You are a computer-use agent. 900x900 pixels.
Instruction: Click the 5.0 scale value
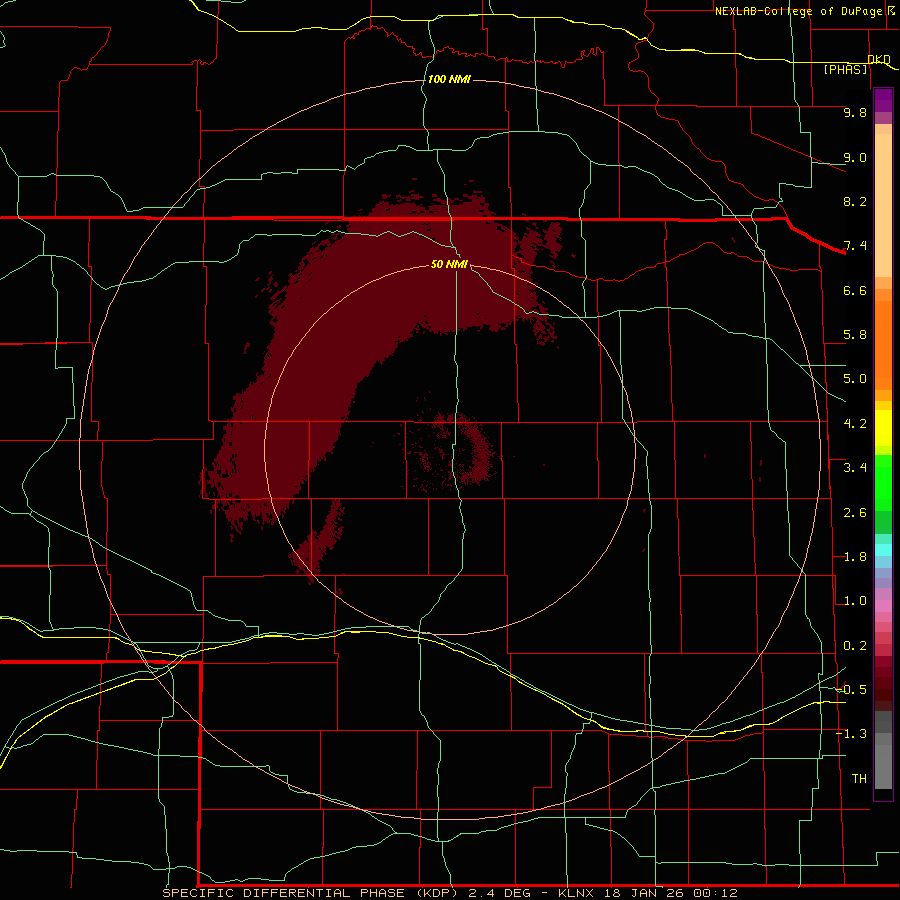coord(855,379)
